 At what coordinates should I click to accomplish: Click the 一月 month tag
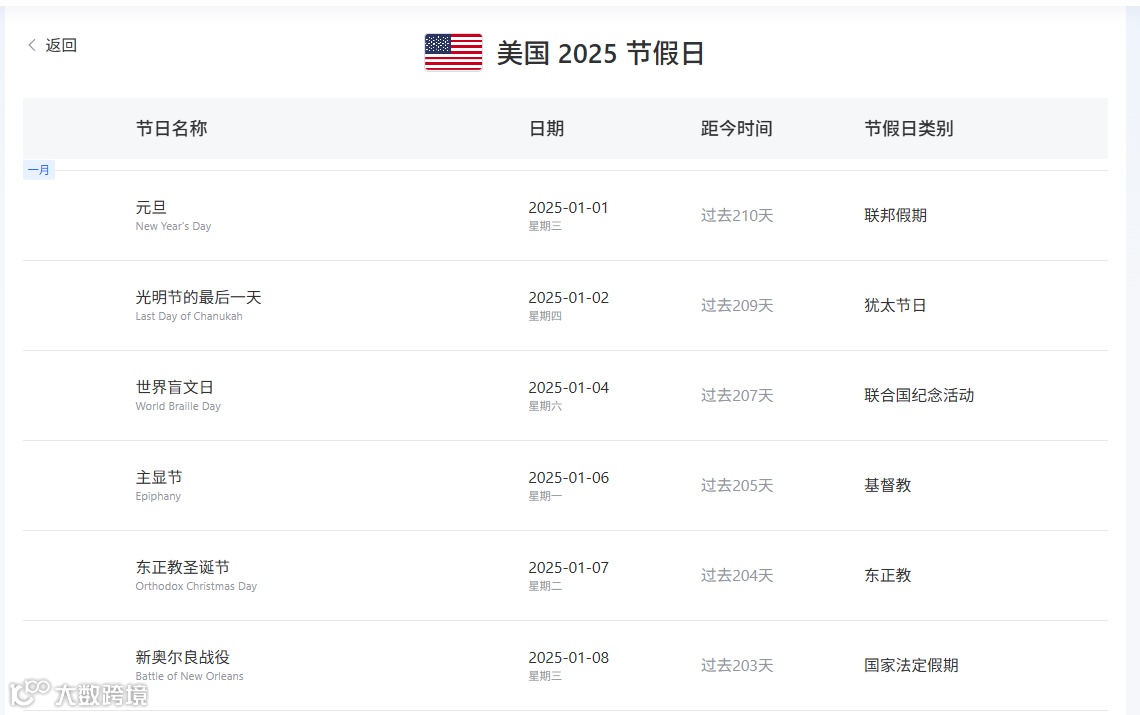(x=39, y=170)
